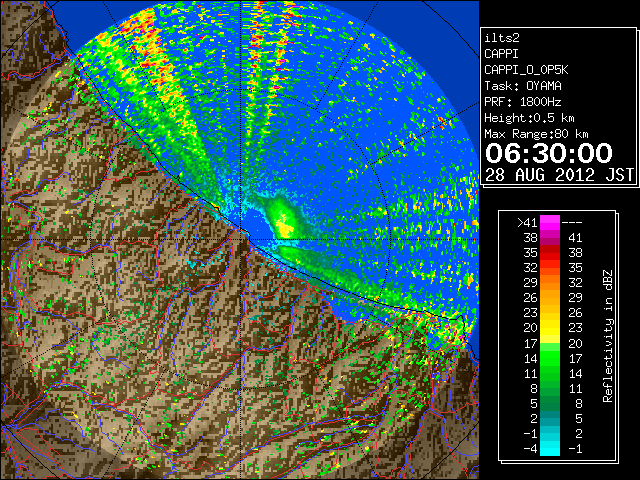Click the 'ilts2' site label
Viewport: 640px width, 480px height.
click(502, 38)
